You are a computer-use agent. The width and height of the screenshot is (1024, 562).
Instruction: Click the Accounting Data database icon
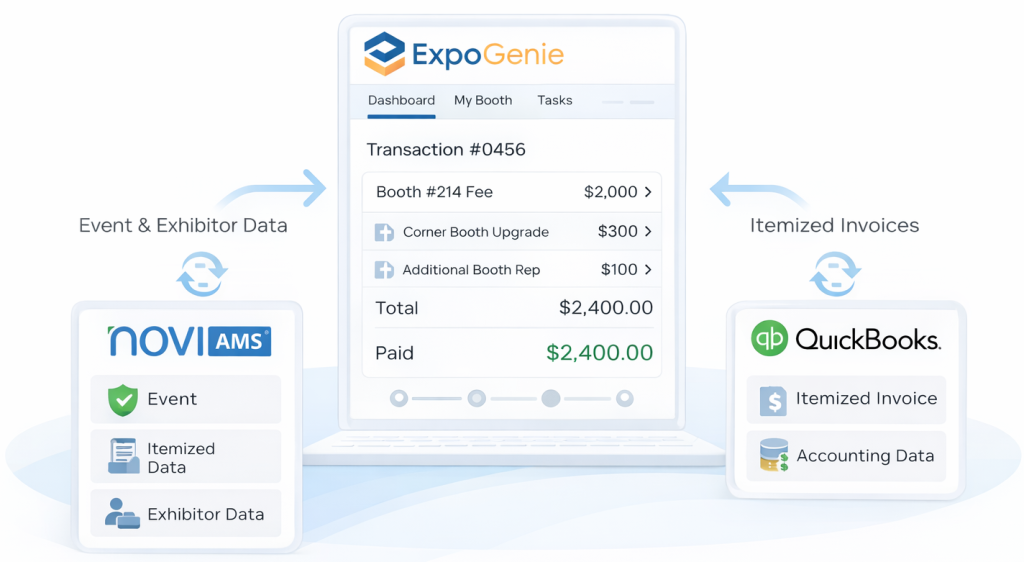pos(772,456)
